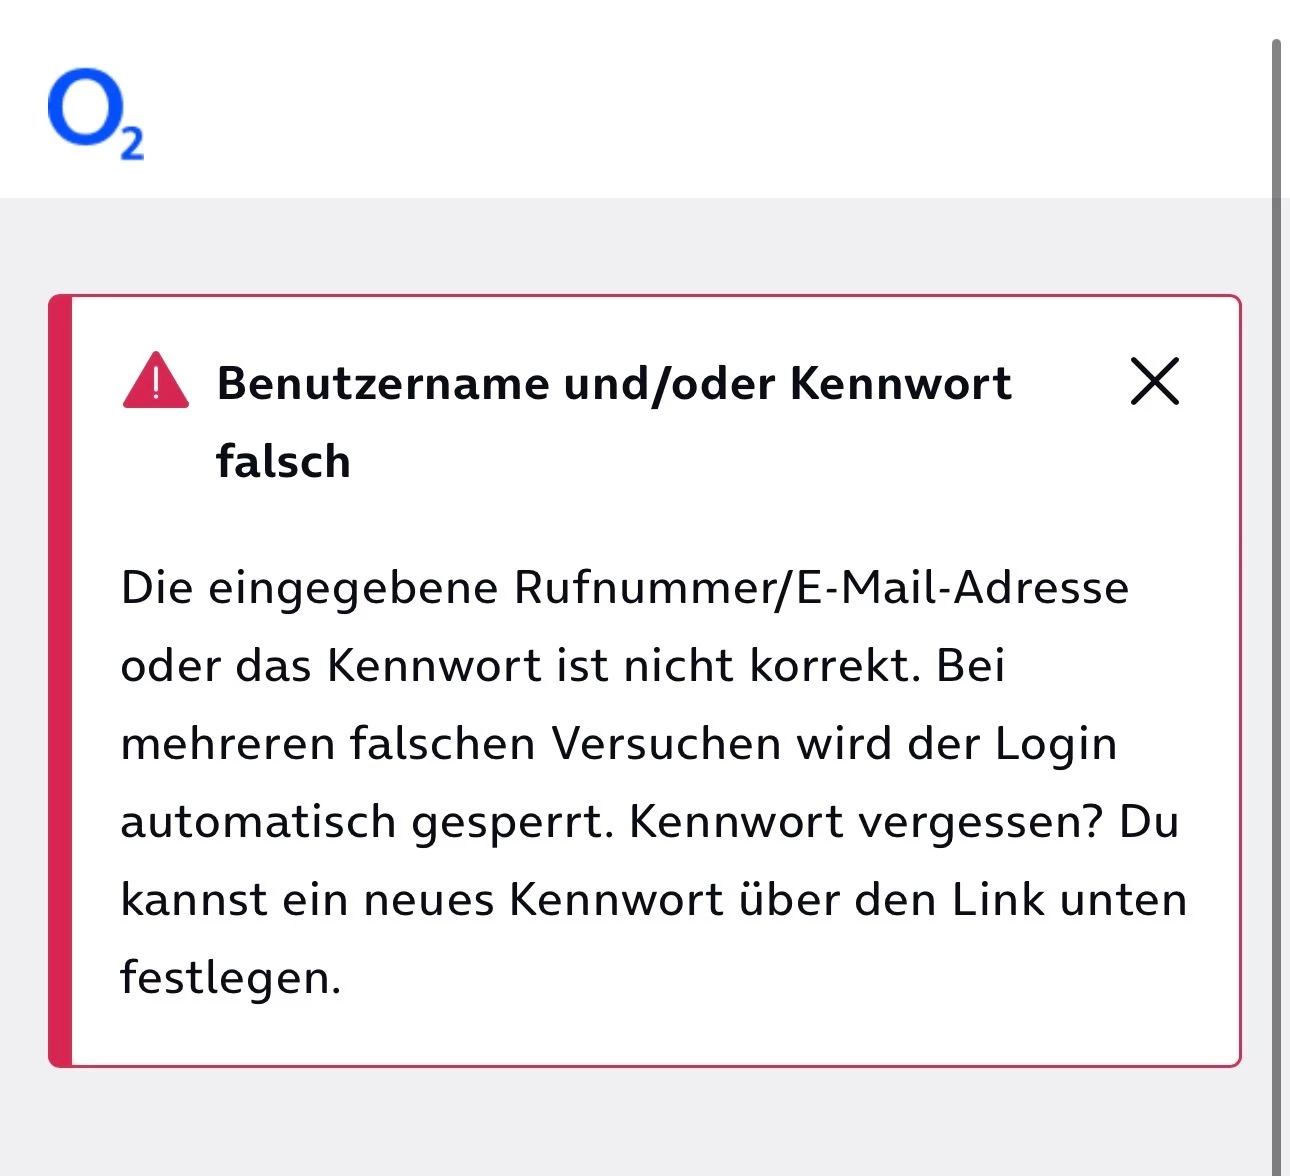Click the red left border of the alert

click(60, 680)
